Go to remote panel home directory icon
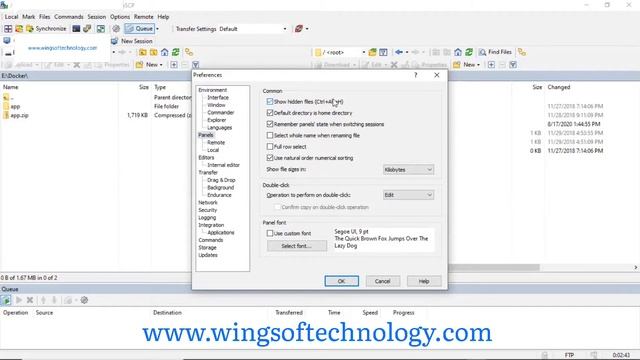 tap(458, 52)
